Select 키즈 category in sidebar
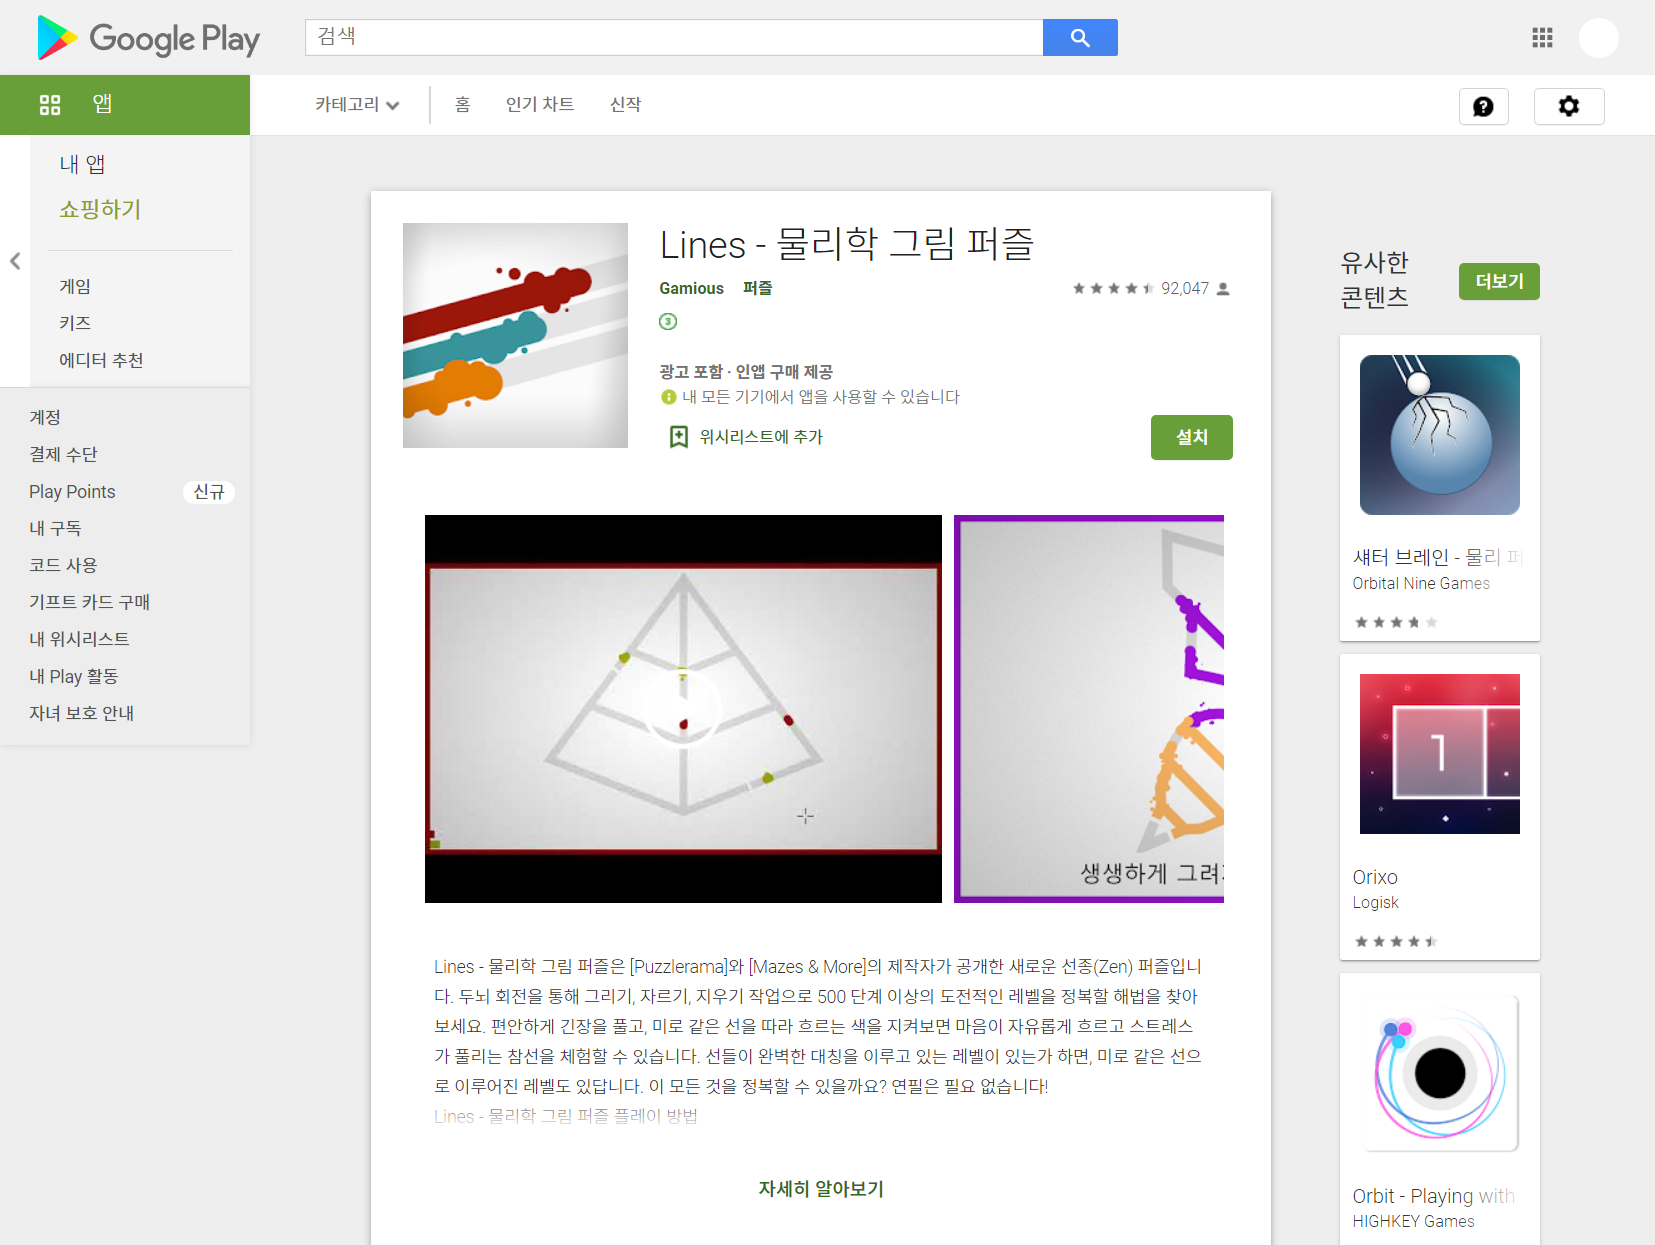The width and height of the screenshot is (1655, 1245). point(75,323)
